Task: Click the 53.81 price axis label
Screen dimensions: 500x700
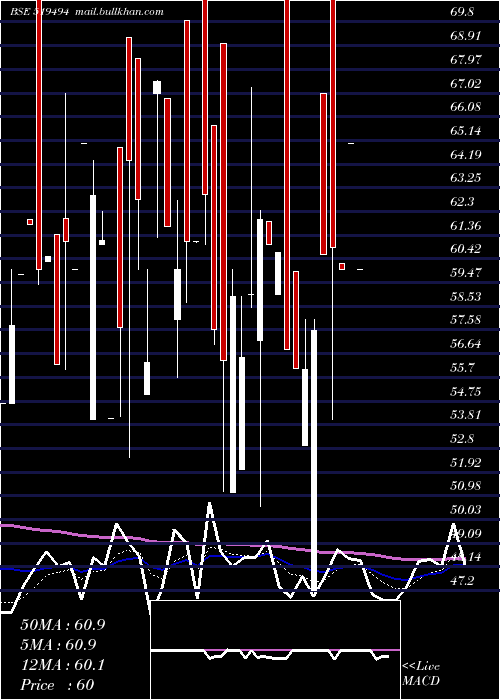Action: point(466,415)
